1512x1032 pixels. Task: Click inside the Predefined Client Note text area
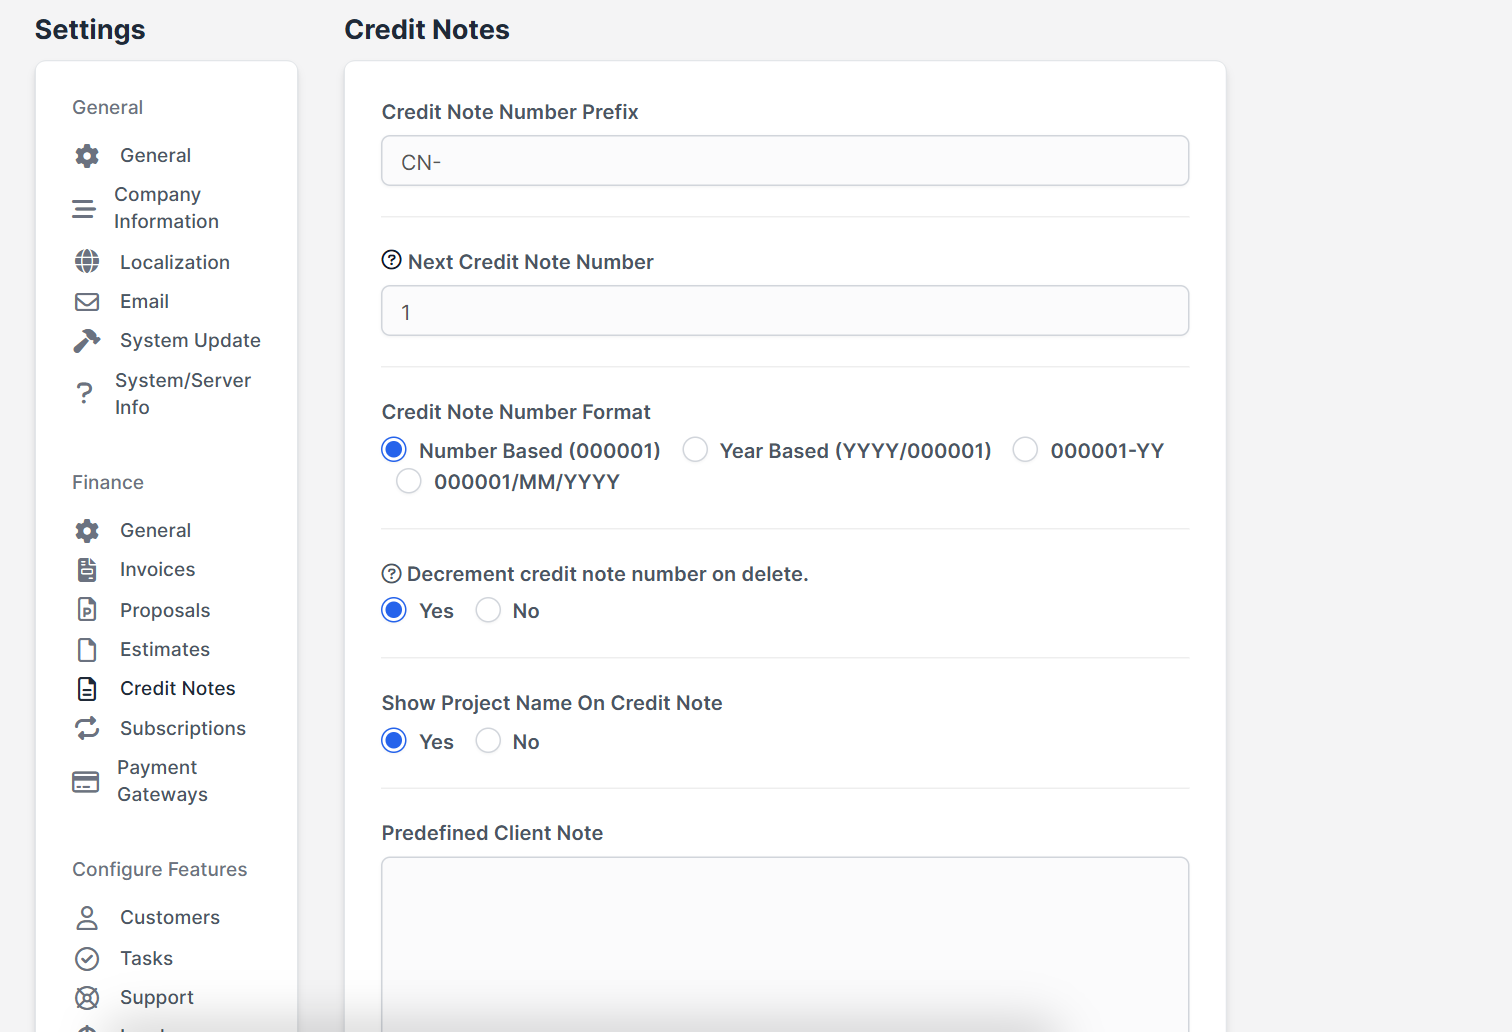[x=785, y=944]
